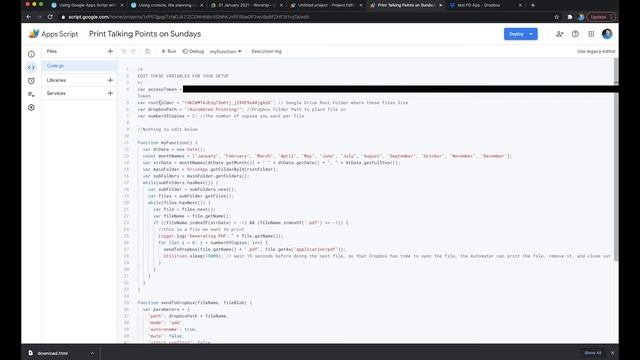Close the Print Talking Points browser tab
This screenshot has height=360, width=640.
pyautogui.click(x=440, y=5)
